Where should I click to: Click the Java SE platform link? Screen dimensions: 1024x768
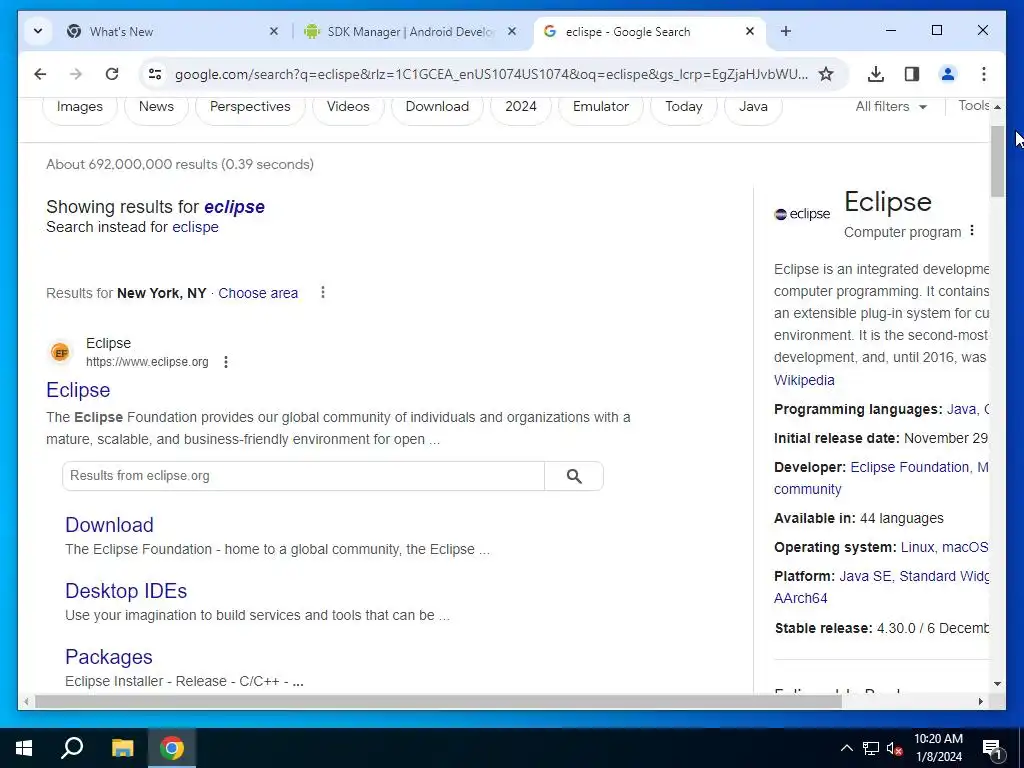865,576
